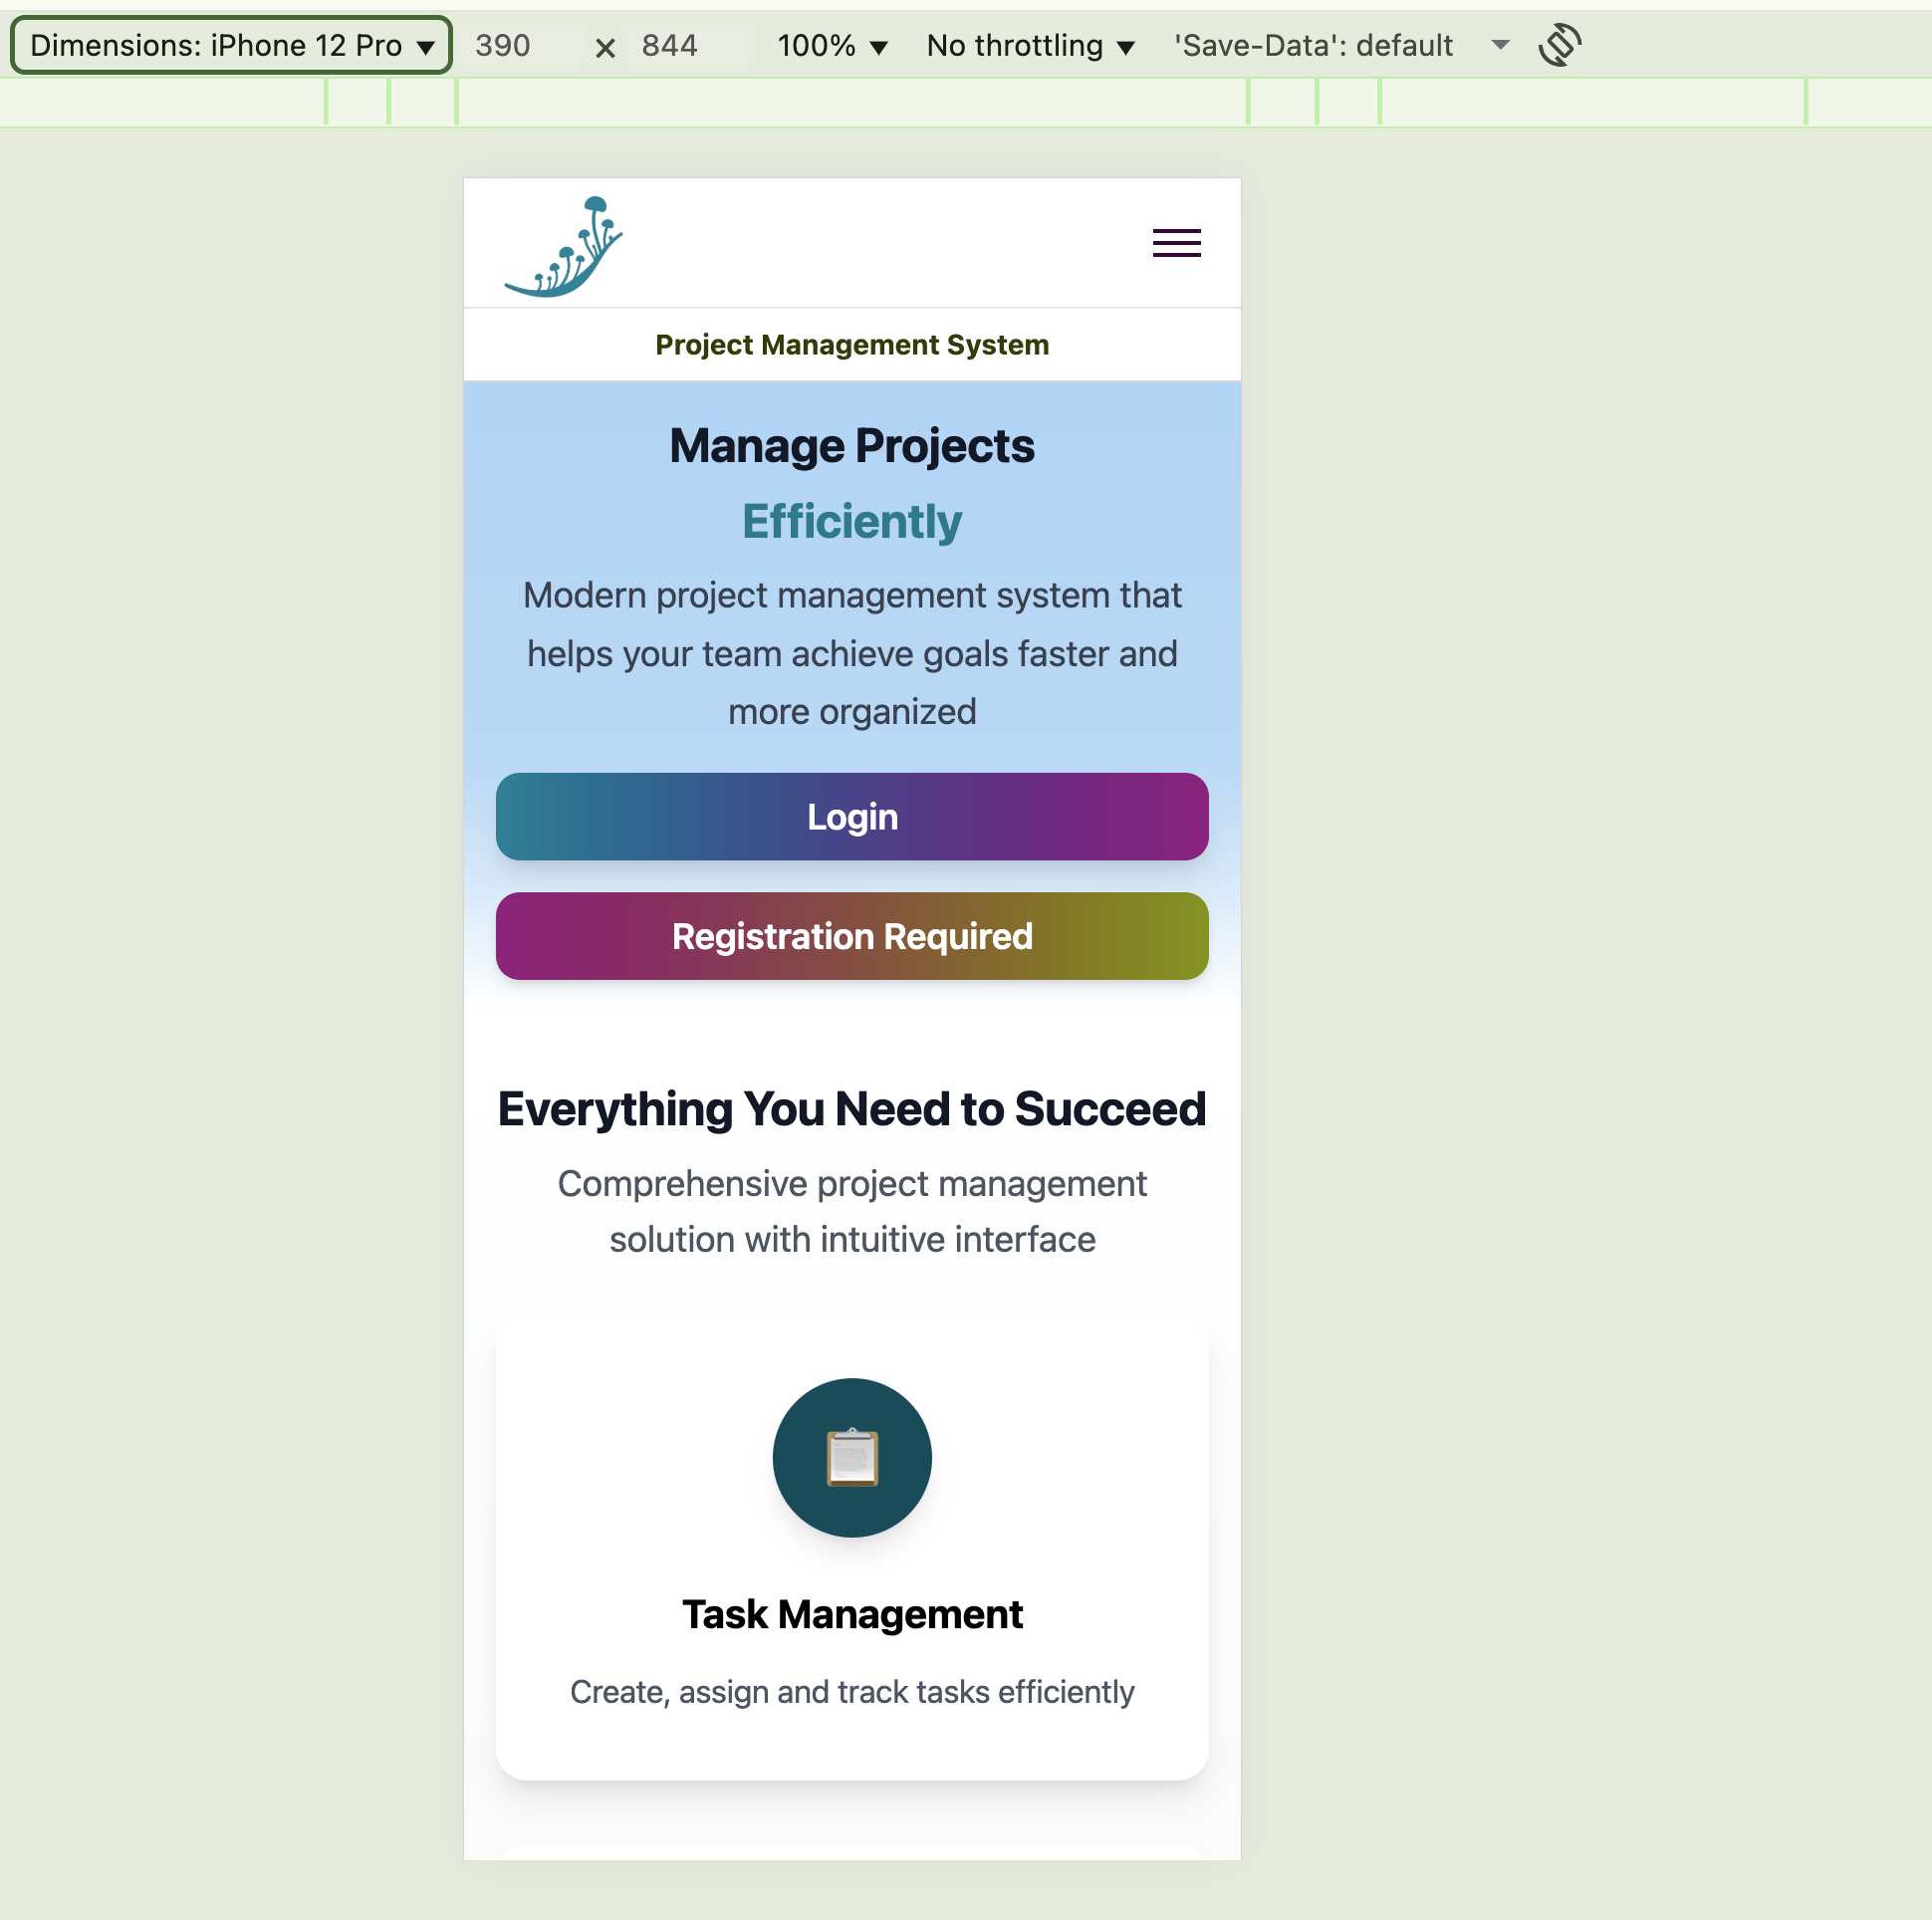Screen dimensions: 1932x1920
Task: Expand the Save-Data default dropdown
Action: point(1340,45)
